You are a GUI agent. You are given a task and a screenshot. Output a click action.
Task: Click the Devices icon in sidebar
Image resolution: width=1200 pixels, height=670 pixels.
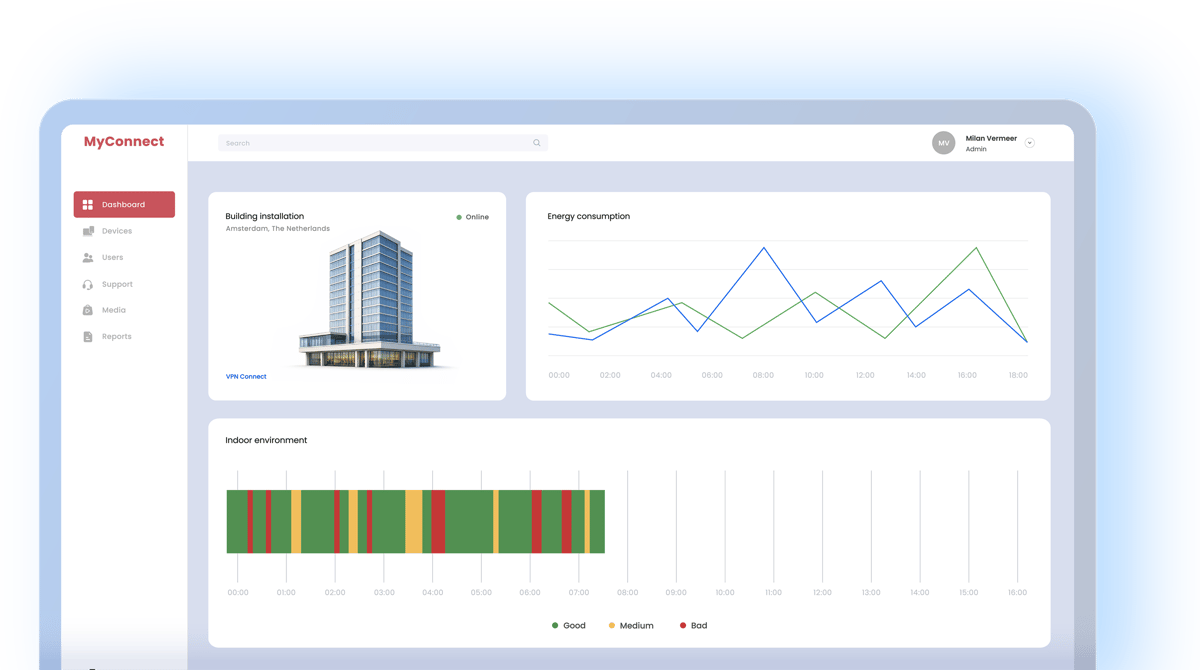coord(88,231)
